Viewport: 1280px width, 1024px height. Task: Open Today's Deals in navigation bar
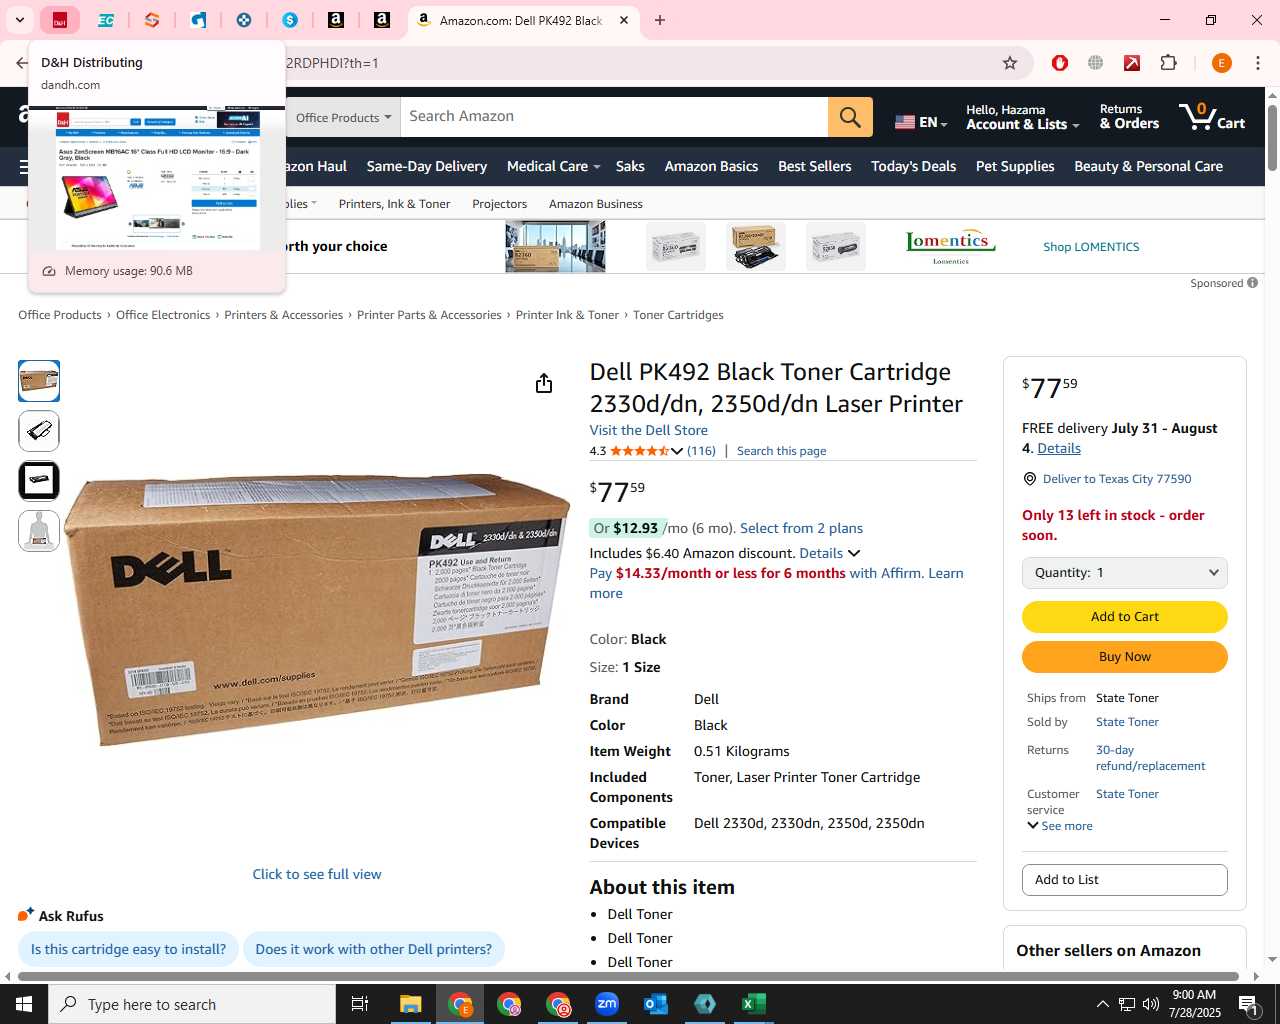tap(913, 166)
